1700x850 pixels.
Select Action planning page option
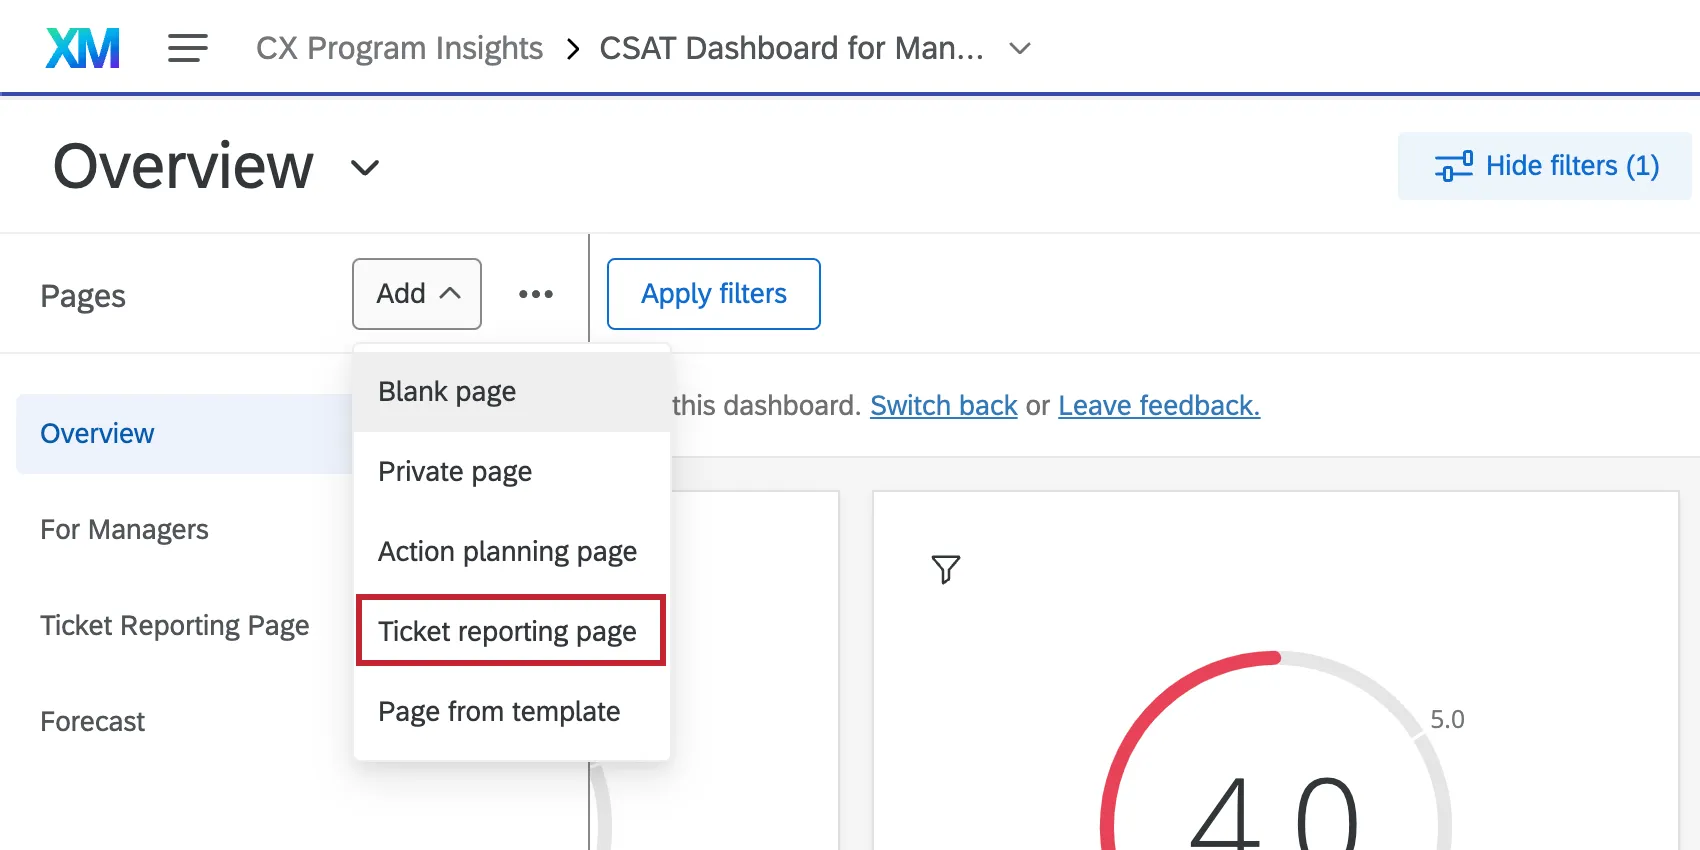click(x=507, y=552)
